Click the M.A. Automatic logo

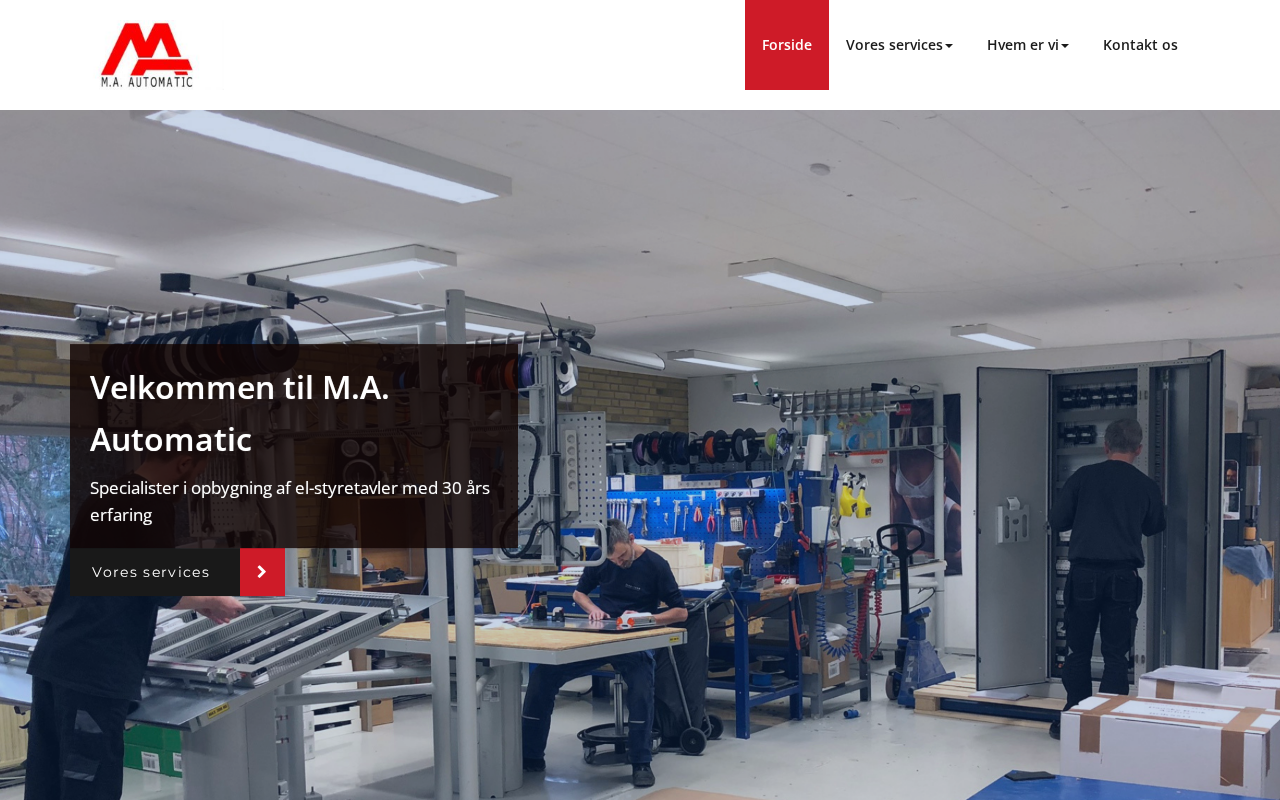[147, 55]
